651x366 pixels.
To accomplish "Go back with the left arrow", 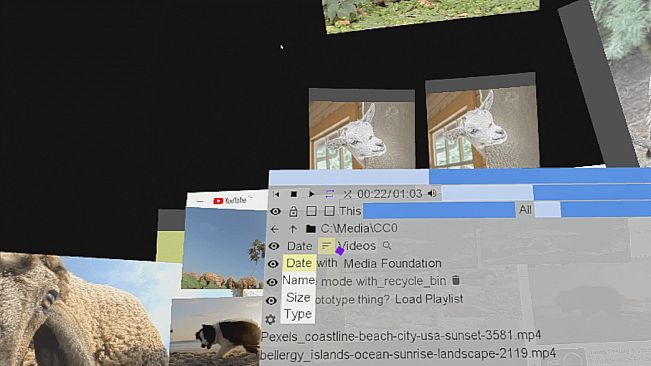I will pos(274,229).
